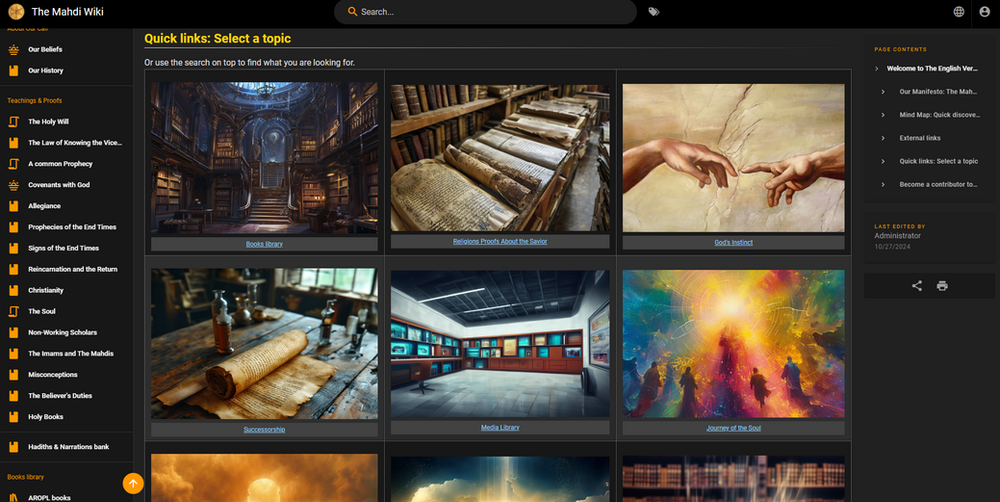This screenshot has width=1000, height=502.
Task: Click the media room shelves thumbnail
Action: coord(500,343)
